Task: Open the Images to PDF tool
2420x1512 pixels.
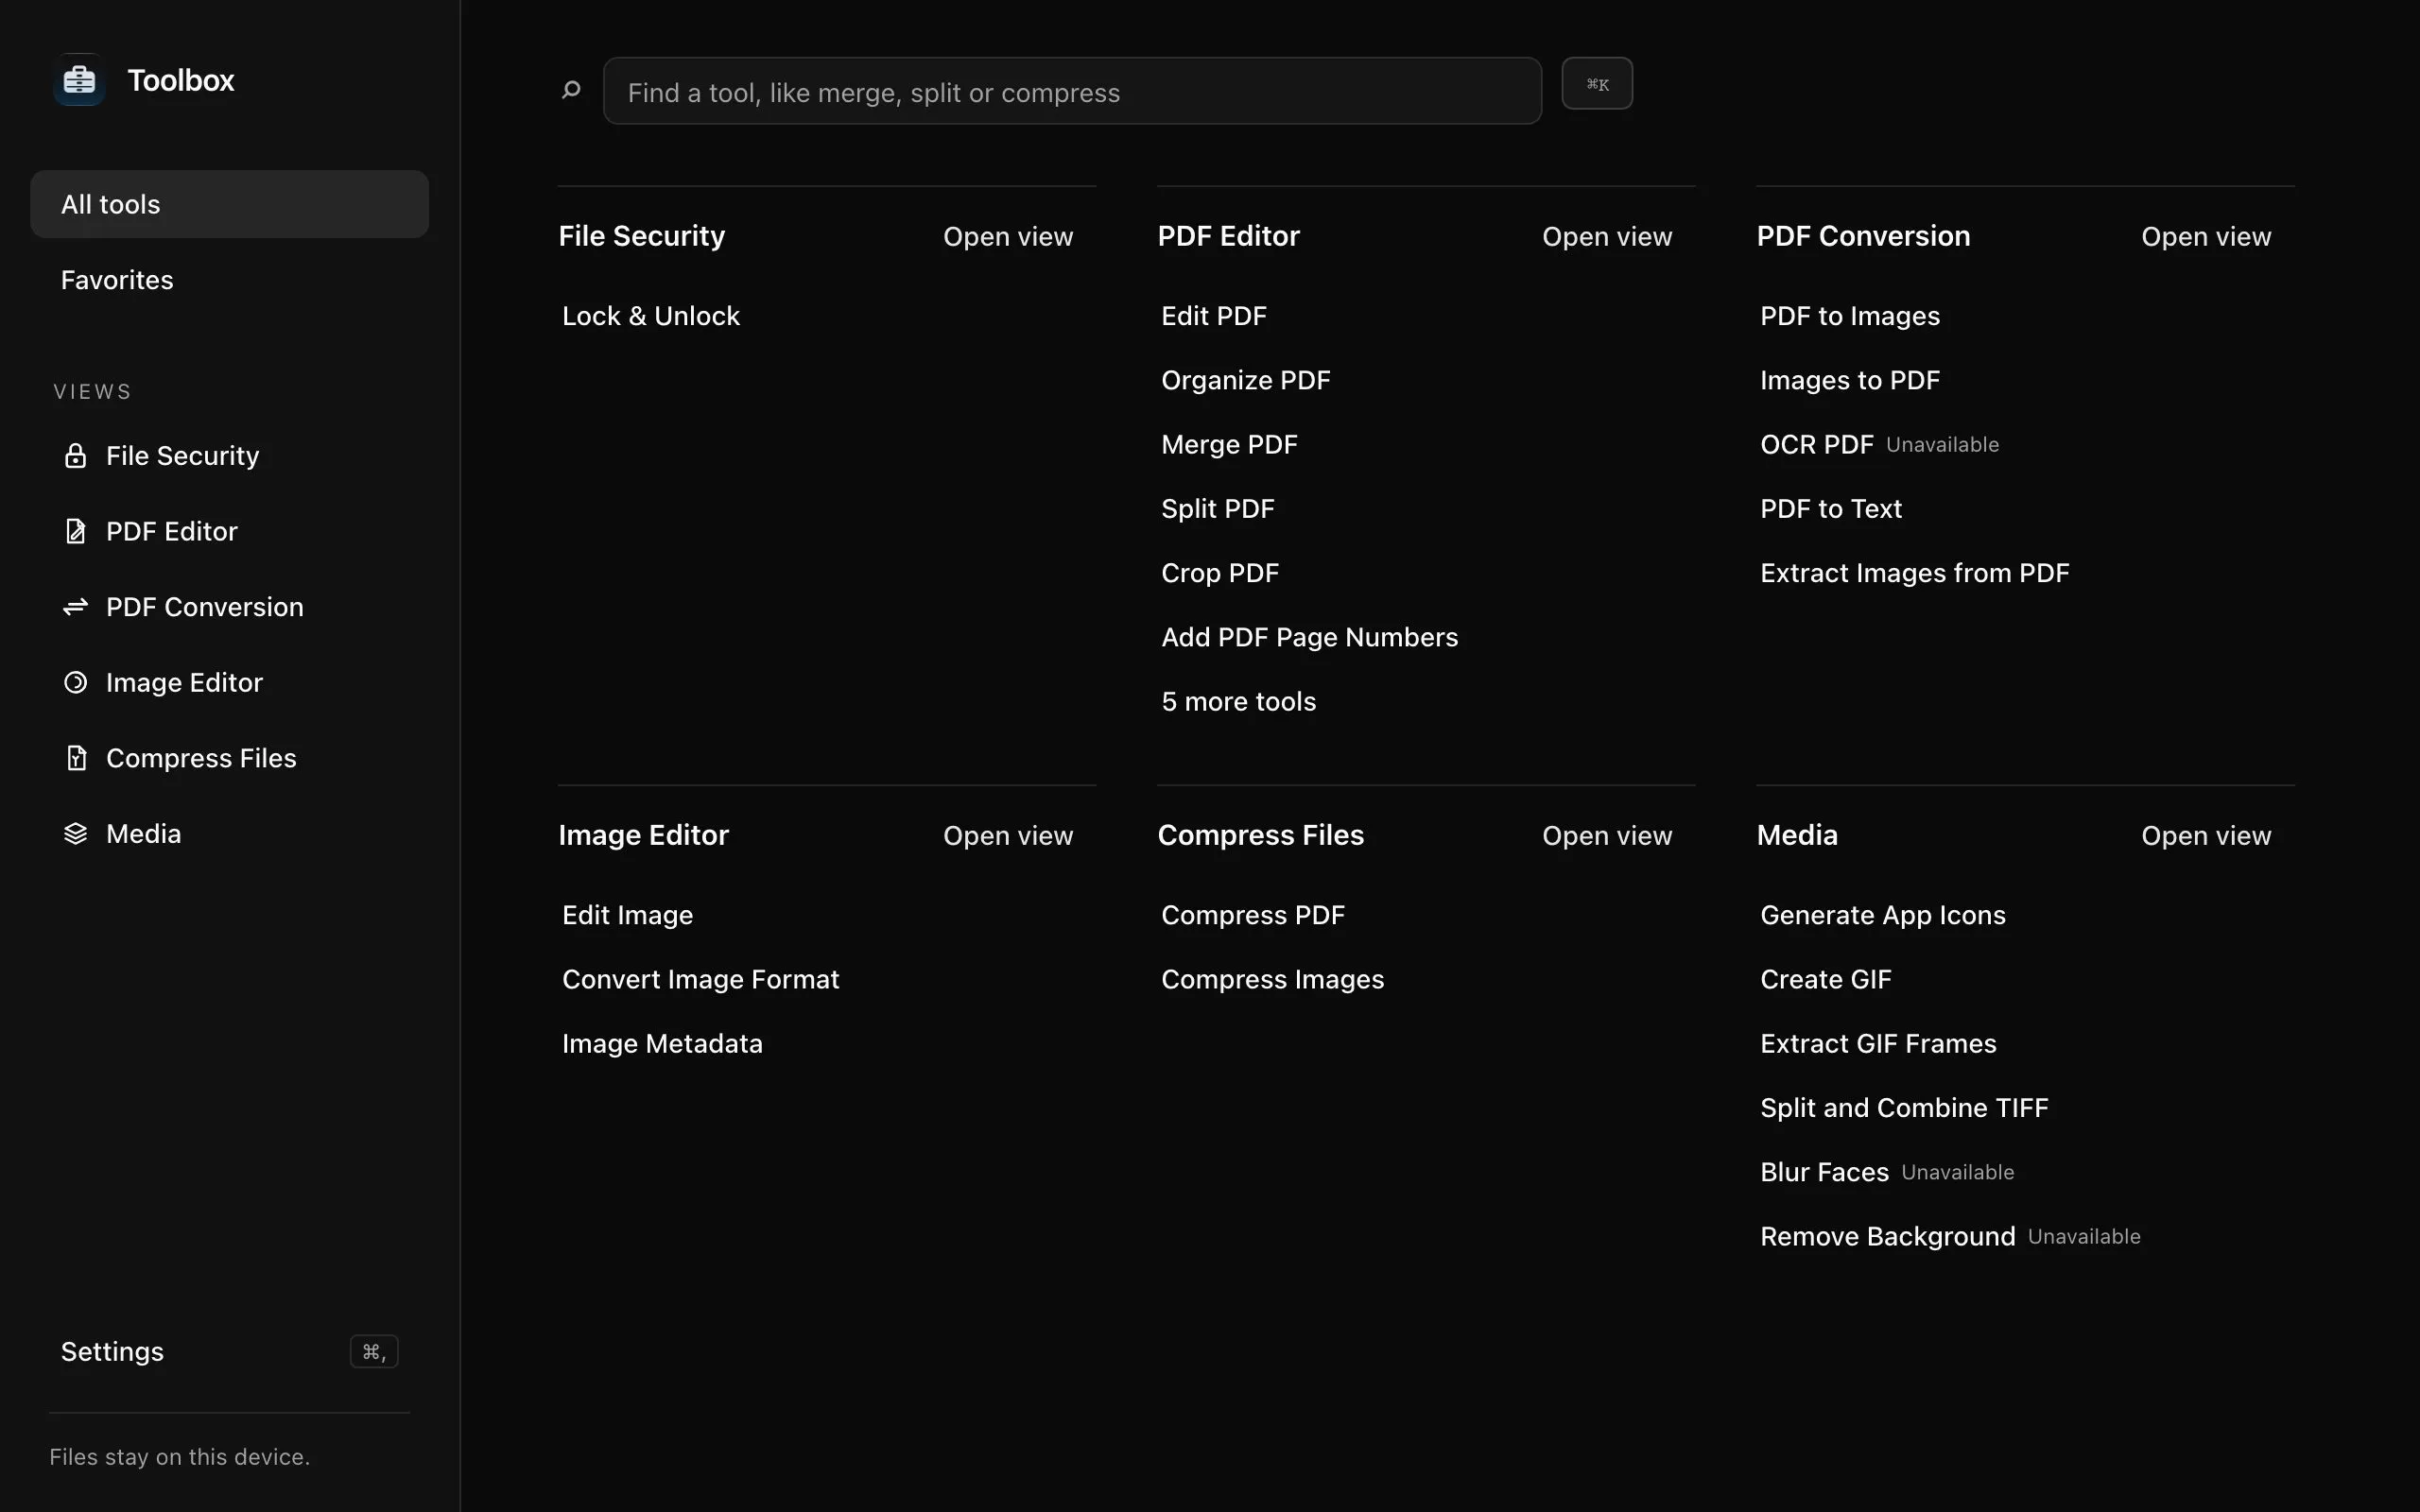Action: pyautogui.click(x=1850, y=380)
